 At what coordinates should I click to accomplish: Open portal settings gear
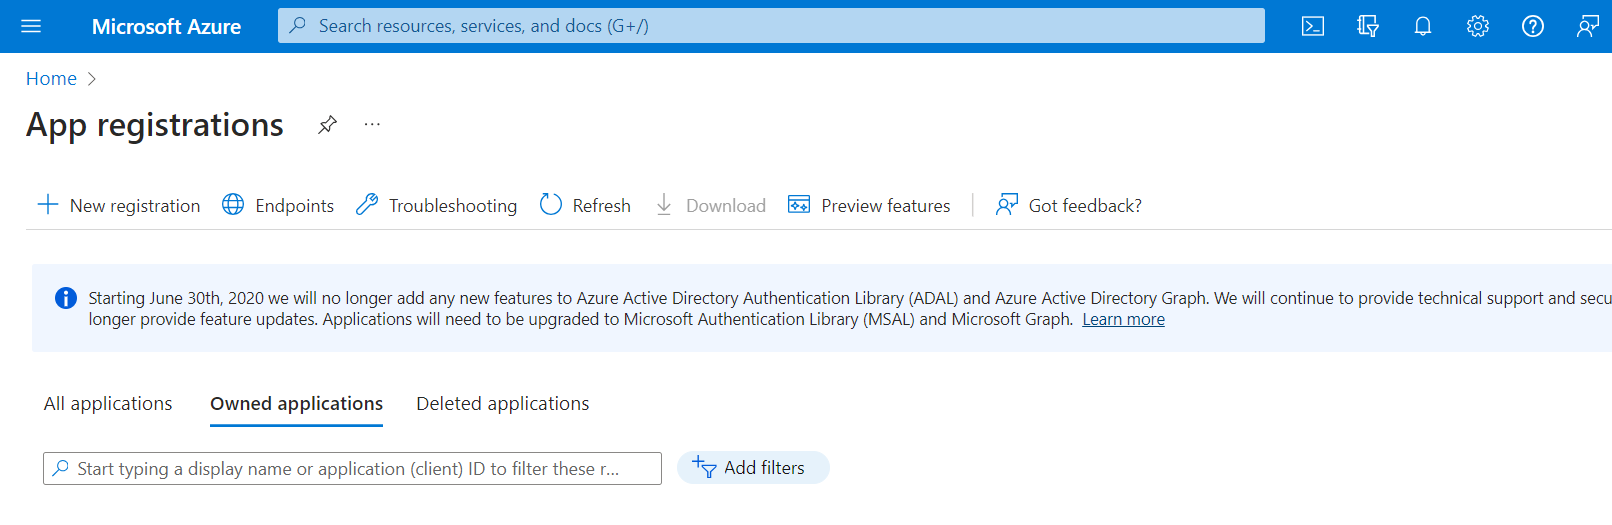[x=1477, y=26]
